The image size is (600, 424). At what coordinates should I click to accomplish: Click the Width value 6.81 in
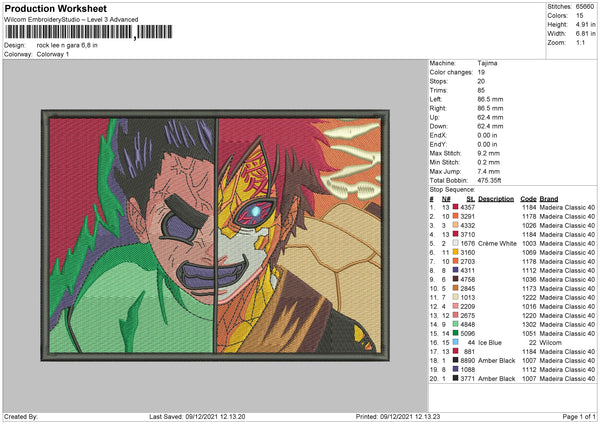click(x=585, y=34)
